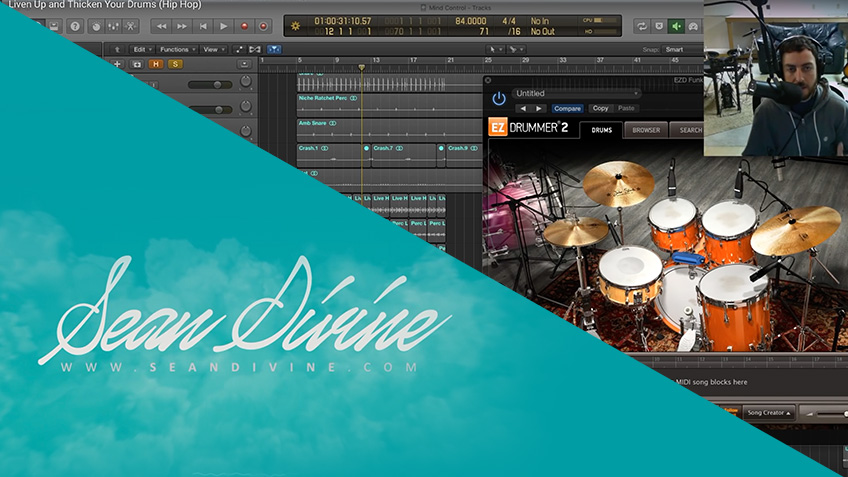Go to next plugin preset arrow
This screenshot has width=848, height=477.
tap(539, 109)
